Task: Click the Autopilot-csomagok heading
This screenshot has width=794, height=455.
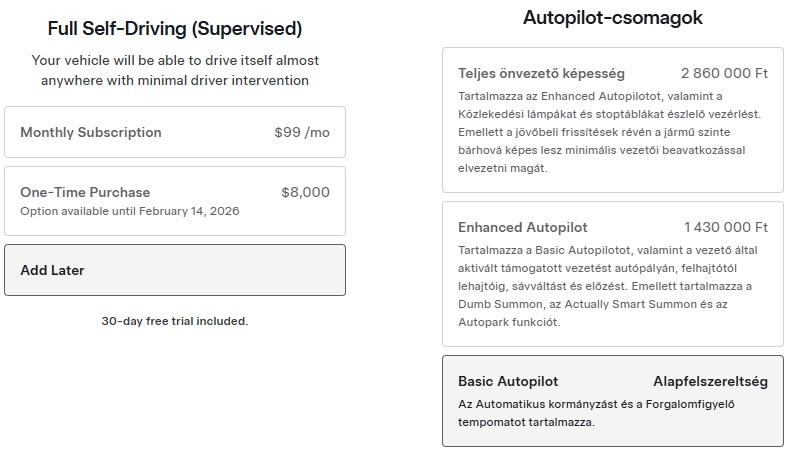Action: coord(613,18)
